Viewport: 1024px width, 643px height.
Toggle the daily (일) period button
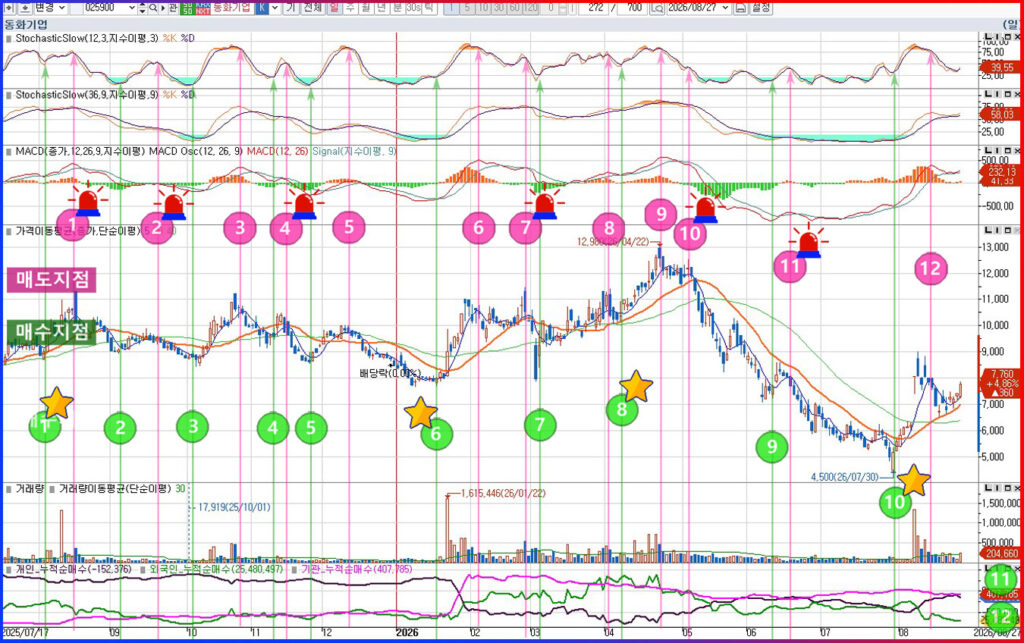334,8
